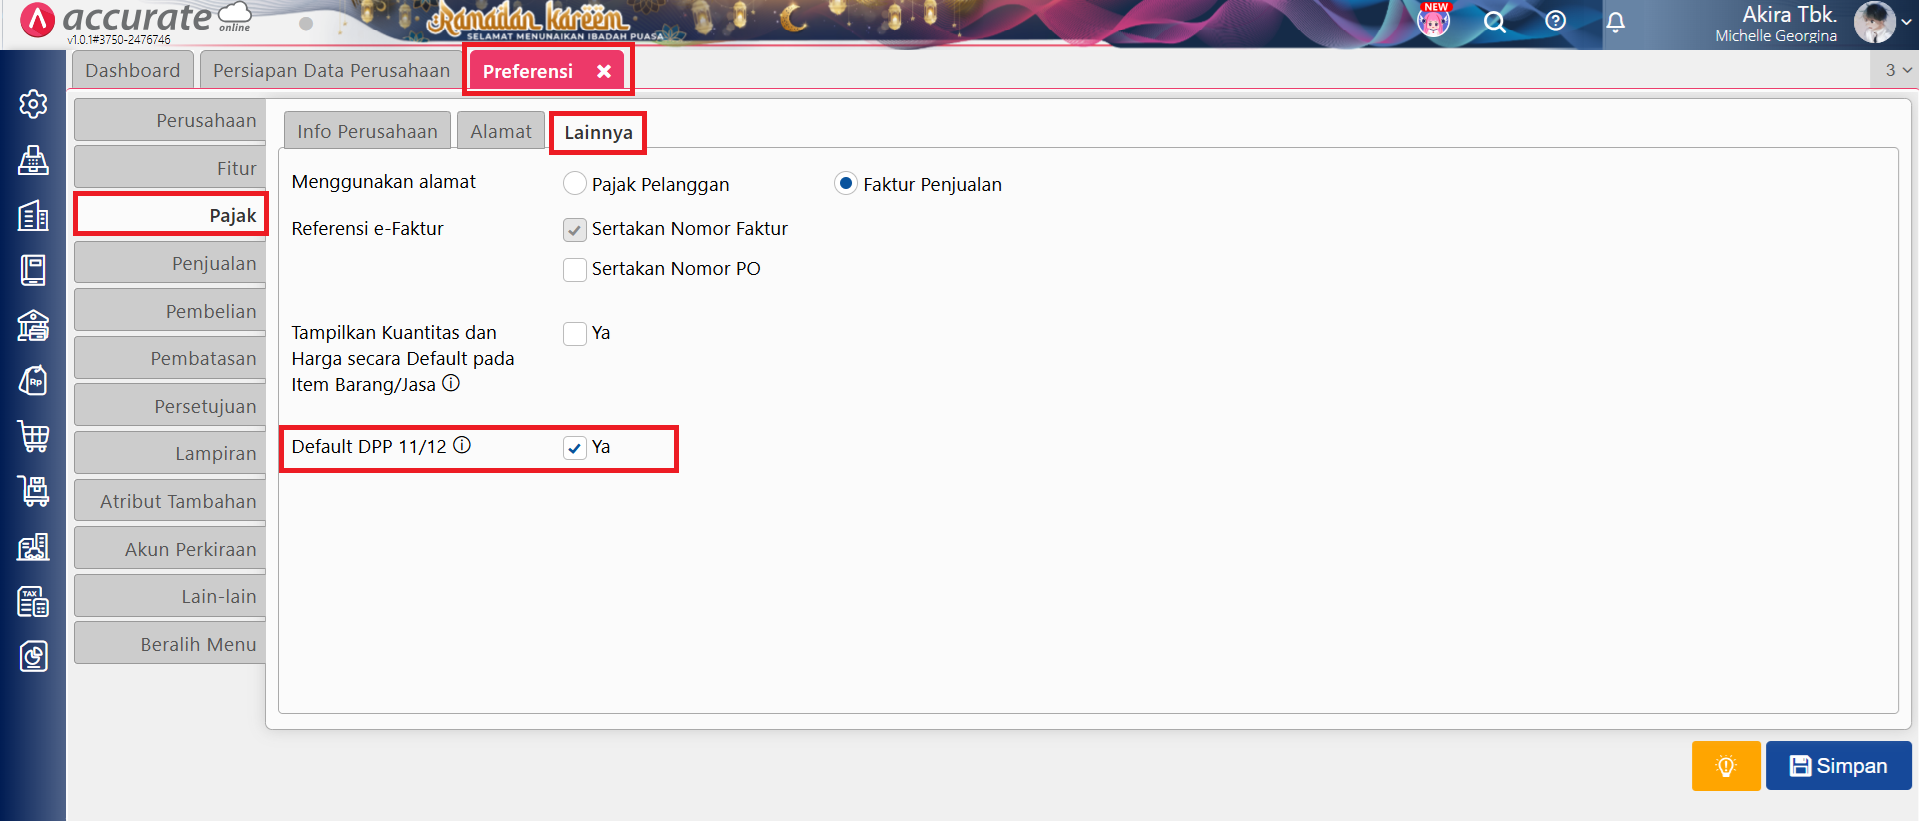This screenshot has height=821, width=1919.
Task: Open the help question mark icon
Action: pyautogui.click(x=1555, y=21)
